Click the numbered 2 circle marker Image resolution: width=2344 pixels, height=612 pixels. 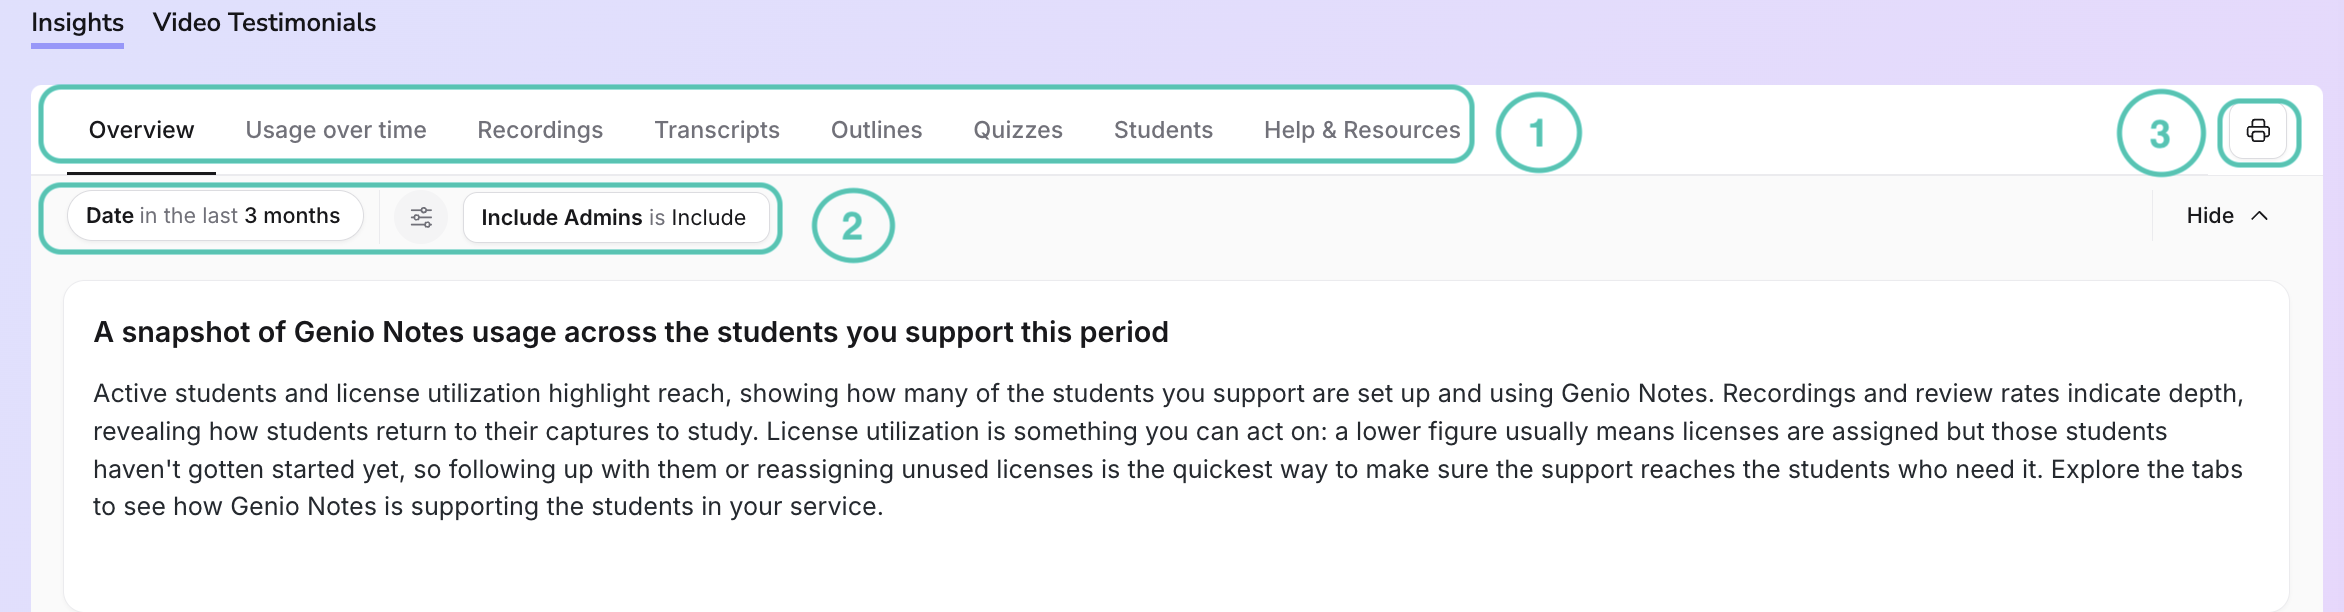(x=852, y=226)
